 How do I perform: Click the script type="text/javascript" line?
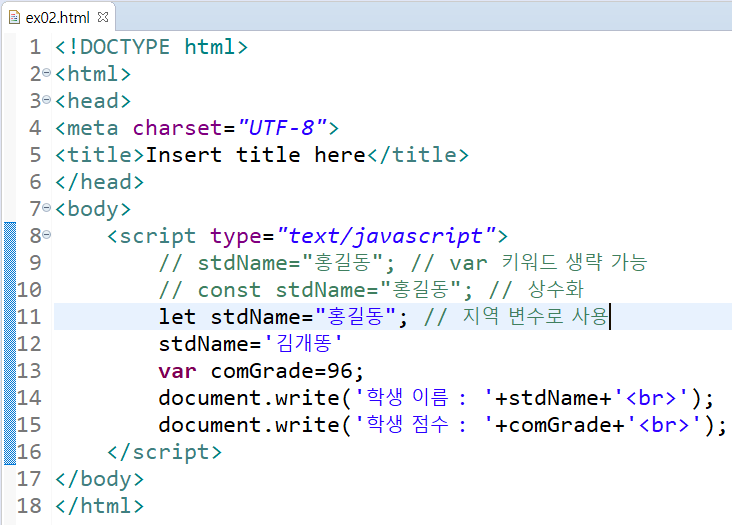307,236
